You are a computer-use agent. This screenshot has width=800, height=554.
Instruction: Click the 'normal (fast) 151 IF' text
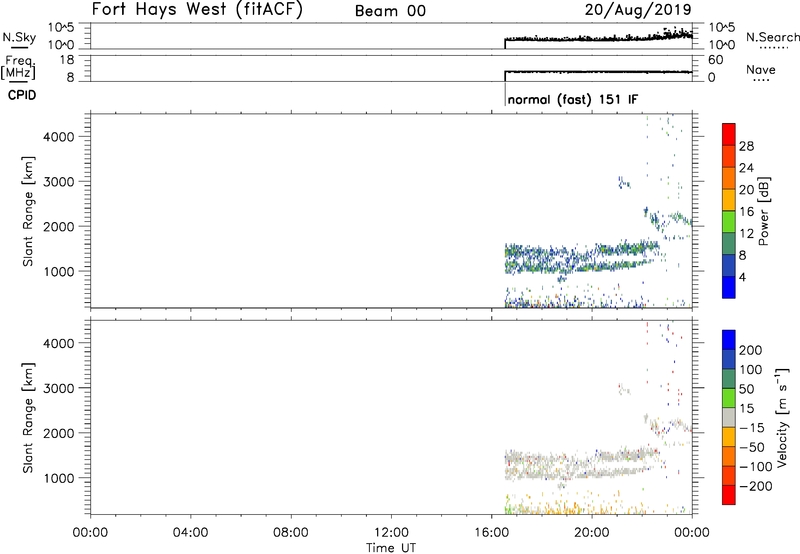point(572,99)
